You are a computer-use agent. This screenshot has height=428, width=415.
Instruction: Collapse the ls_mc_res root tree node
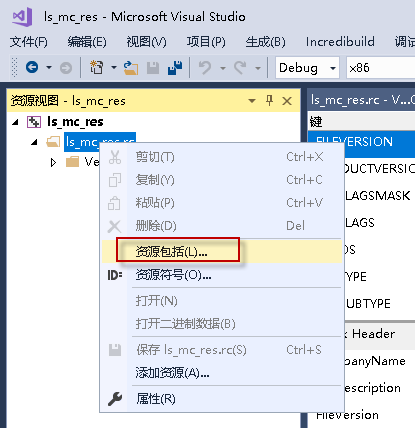click(15, 122)
